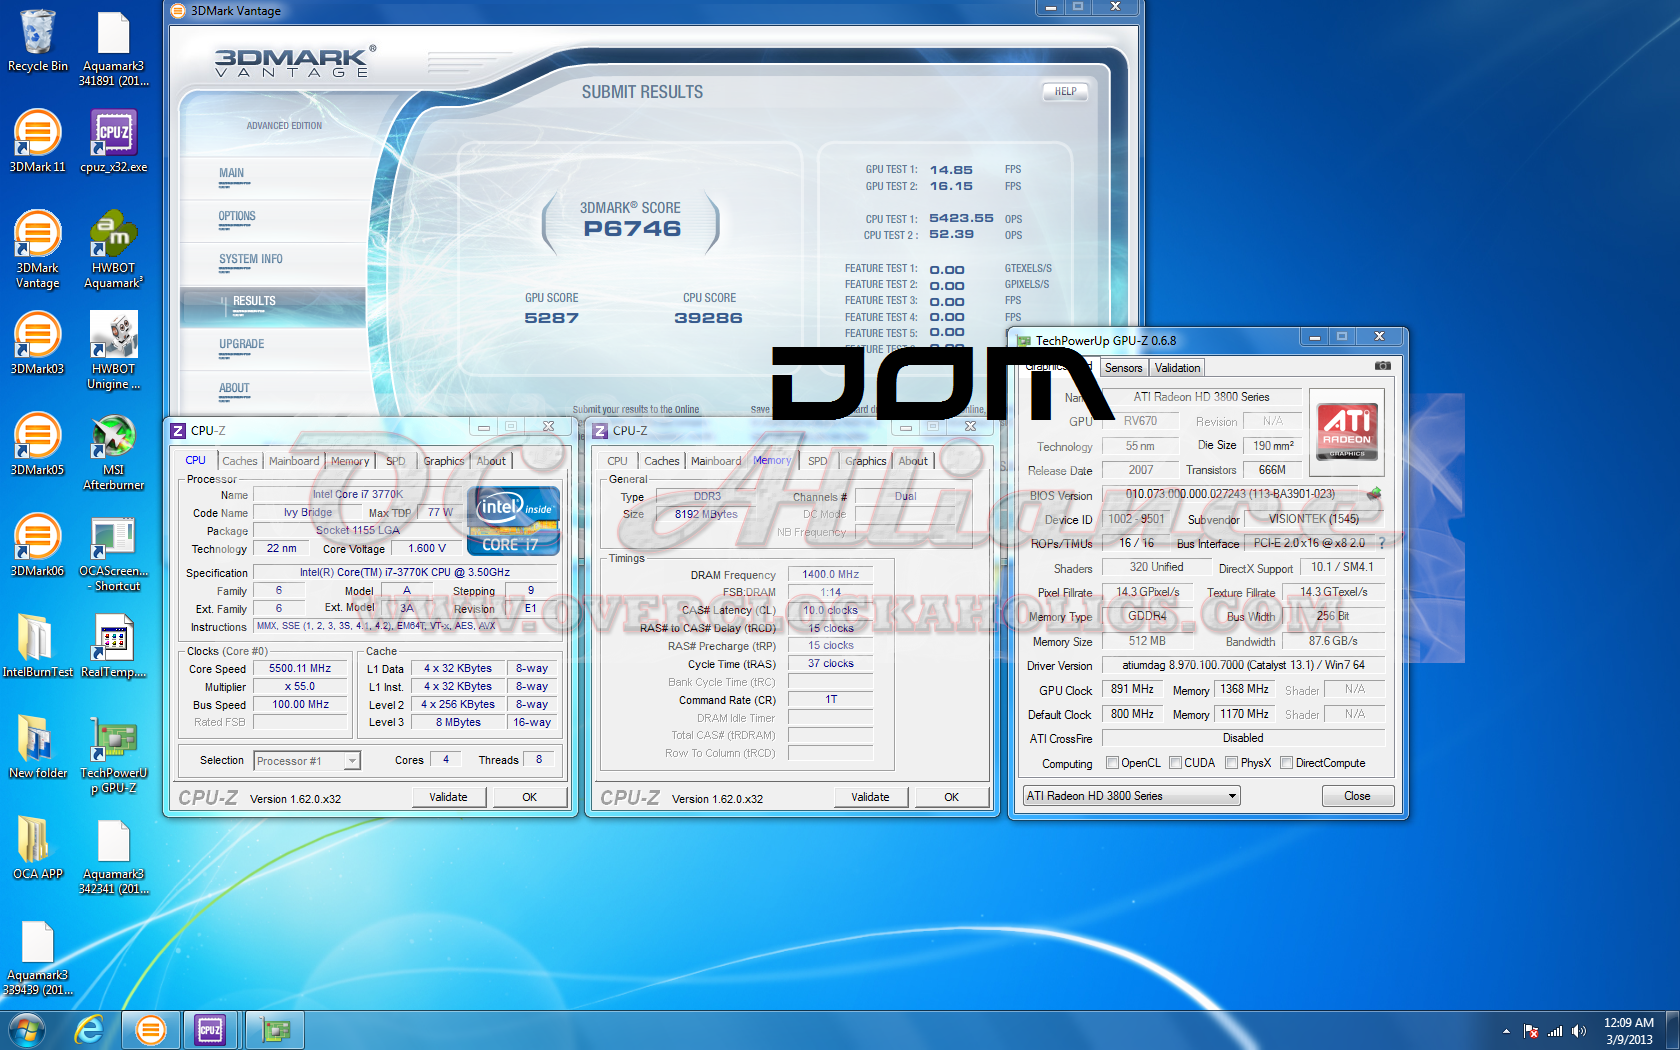Click the Core Speed 5500.11 MHz value

coord(300,668)
